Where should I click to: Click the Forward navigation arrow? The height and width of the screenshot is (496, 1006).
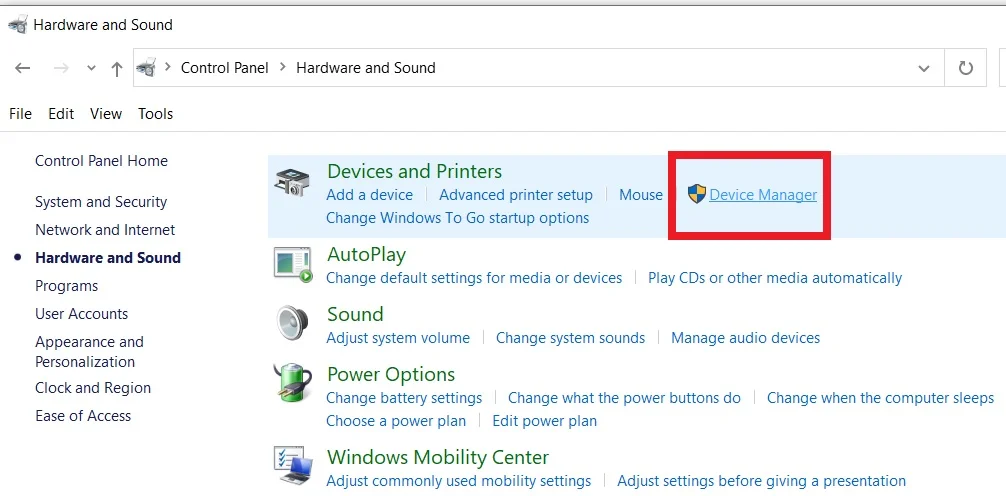[x=61, y=68]
